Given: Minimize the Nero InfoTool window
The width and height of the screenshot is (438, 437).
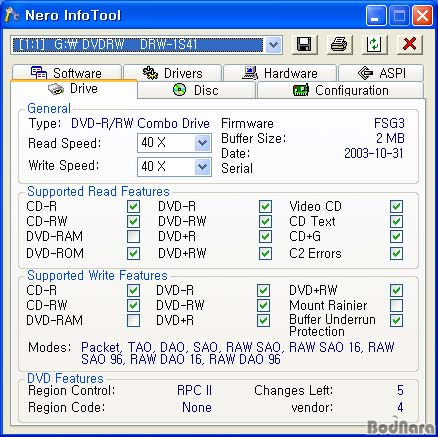Looking at the screenshot, I should (x=376, y=15).
